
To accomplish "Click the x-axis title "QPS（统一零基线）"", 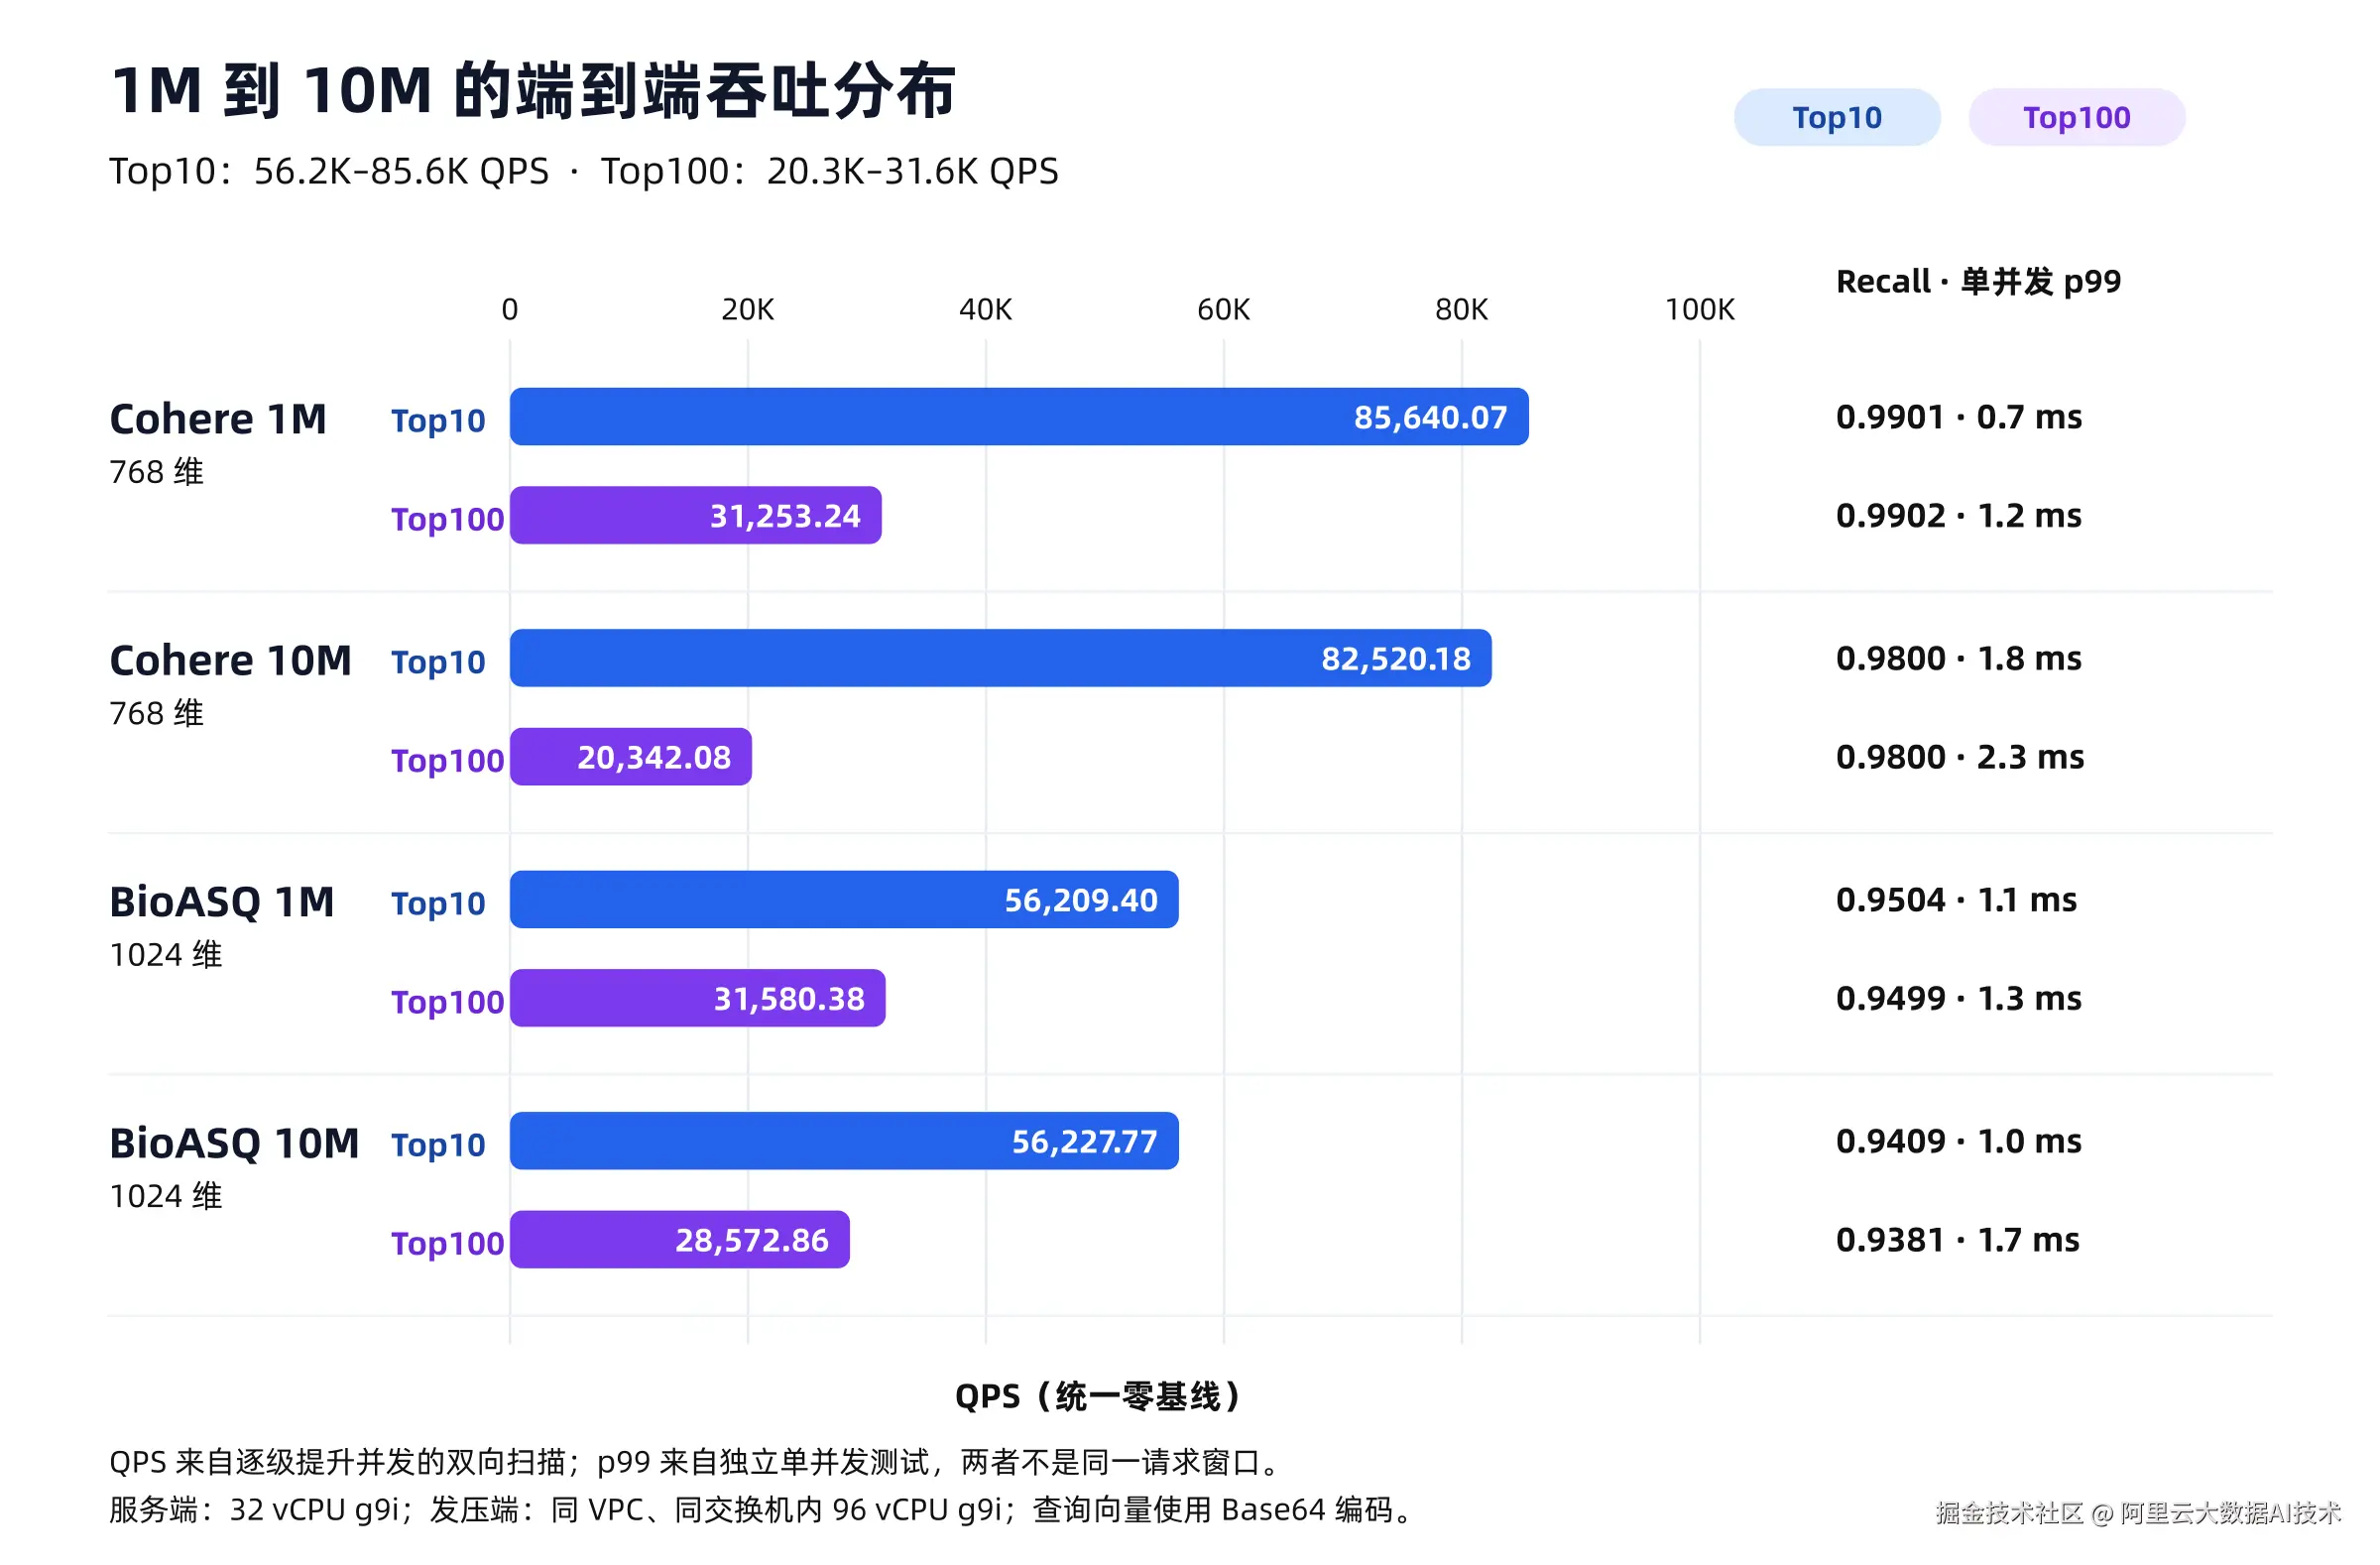I will click(1098, 1397).
